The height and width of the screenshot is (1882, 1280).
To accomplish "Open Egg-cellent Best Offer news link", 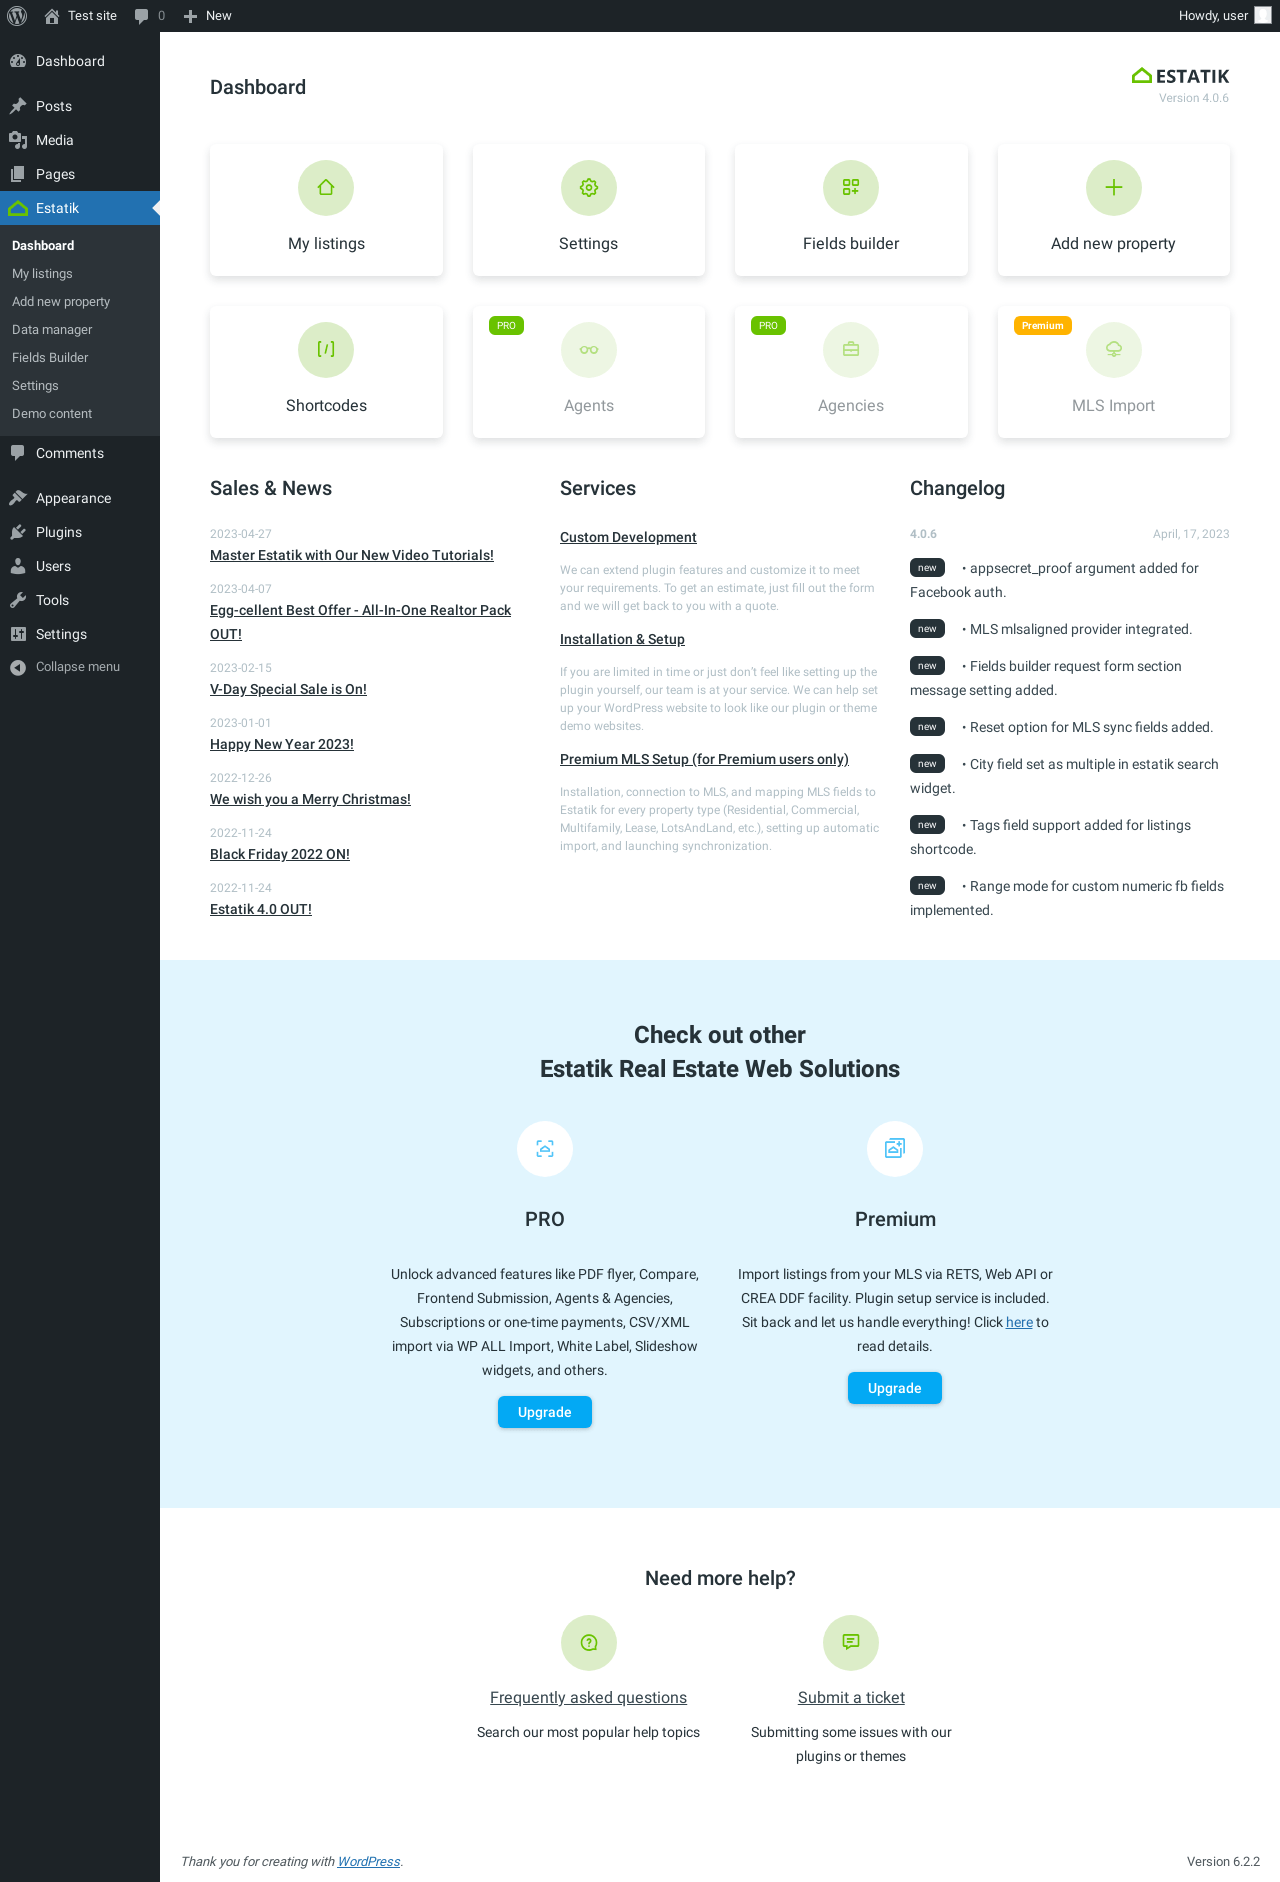I will tap(360, 622).
